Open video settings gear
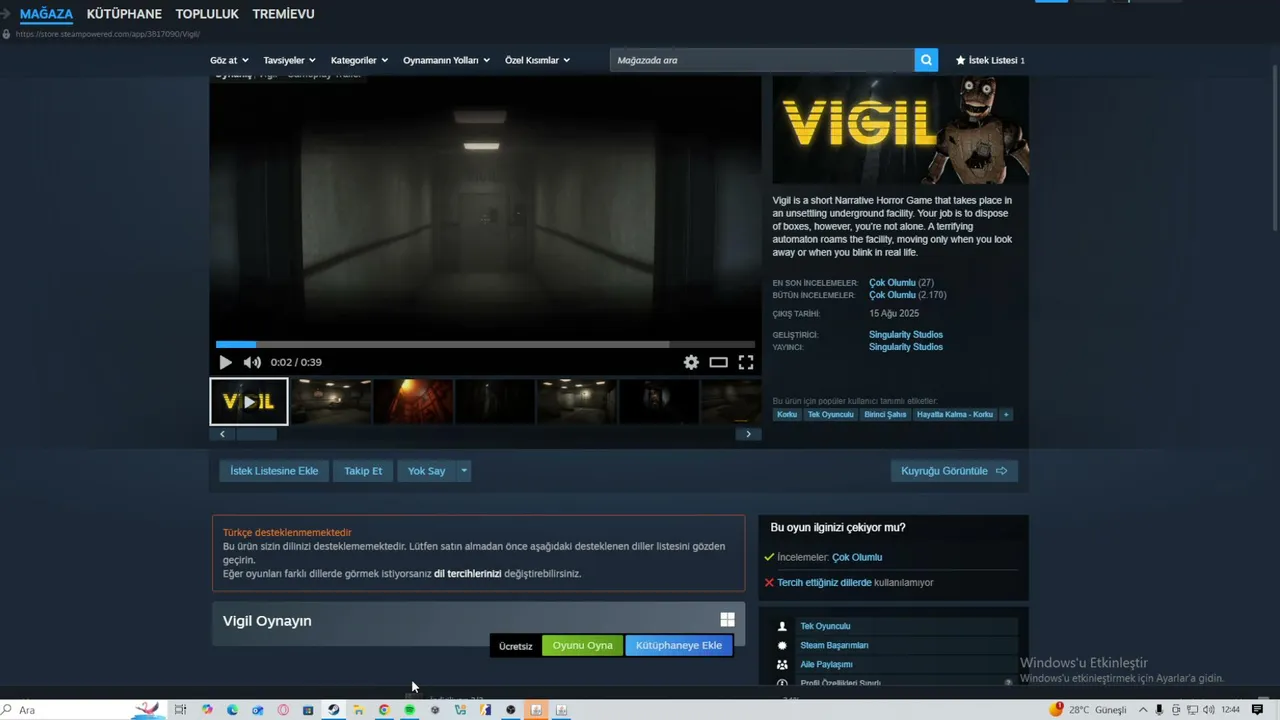 [x=691, y=362]
